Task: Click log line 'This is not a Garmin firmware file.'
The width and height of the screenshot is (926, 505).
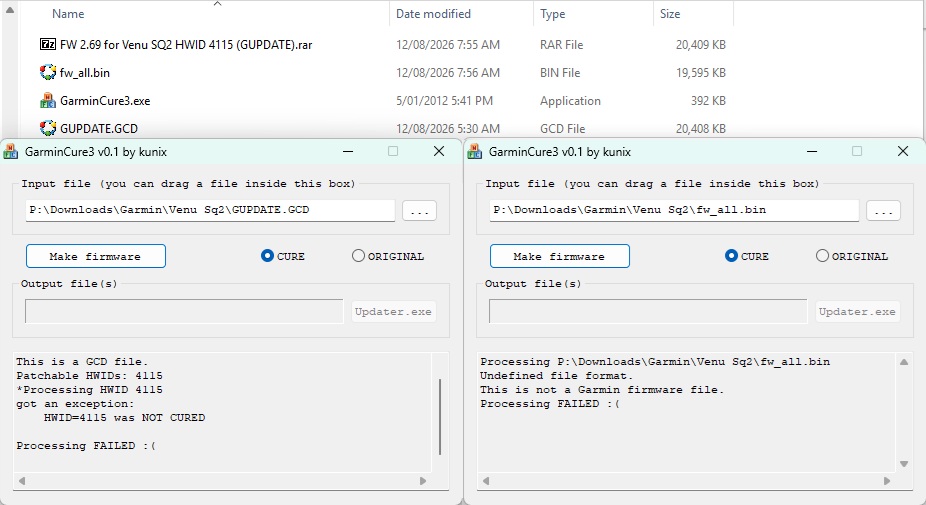Action: pyautogui.click(x=602, y=390)
